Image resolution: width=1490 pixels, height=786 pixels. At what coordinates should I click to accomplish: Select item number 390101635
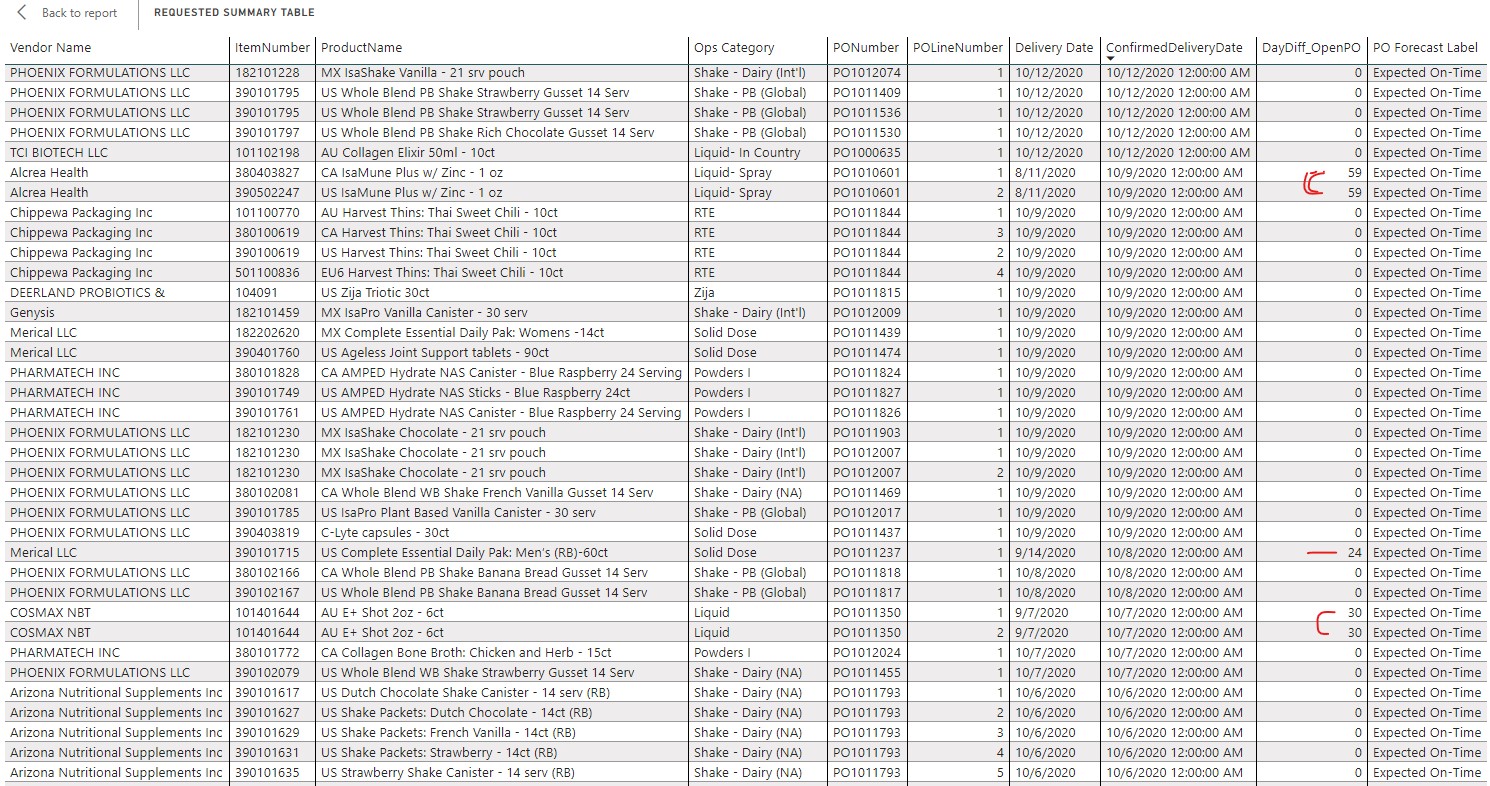tap(267, 772)
